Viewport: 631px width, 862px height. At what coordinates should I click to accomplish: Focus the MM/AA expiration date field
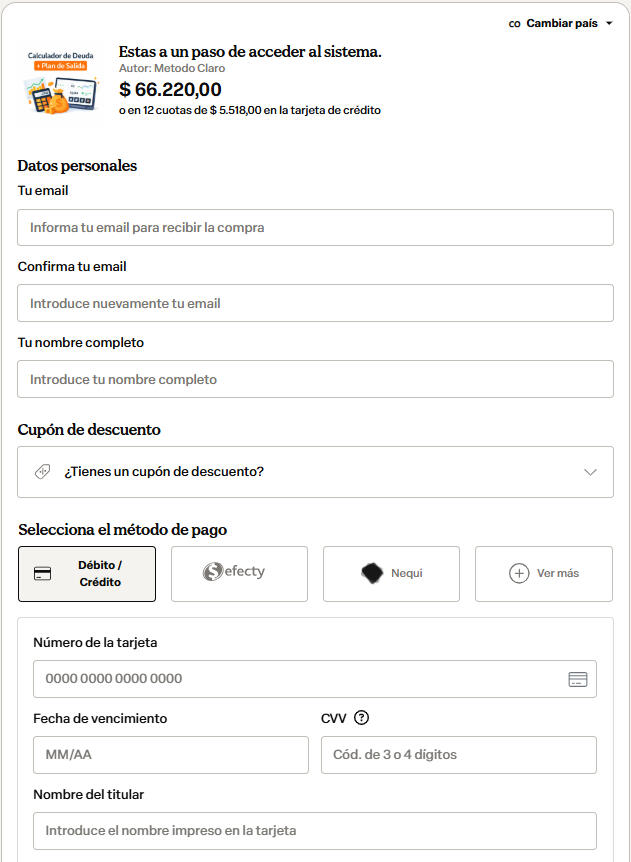tap(171, 755)
